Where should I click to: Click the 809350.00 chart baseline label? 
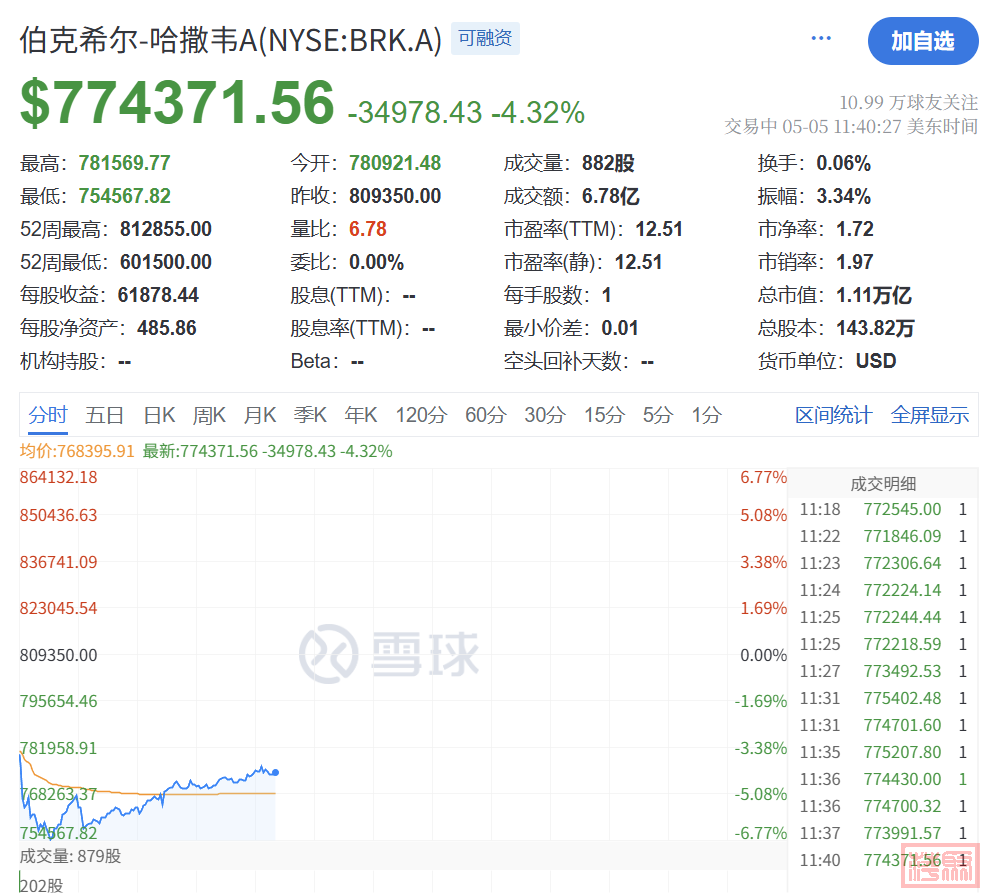pos(58,655)
